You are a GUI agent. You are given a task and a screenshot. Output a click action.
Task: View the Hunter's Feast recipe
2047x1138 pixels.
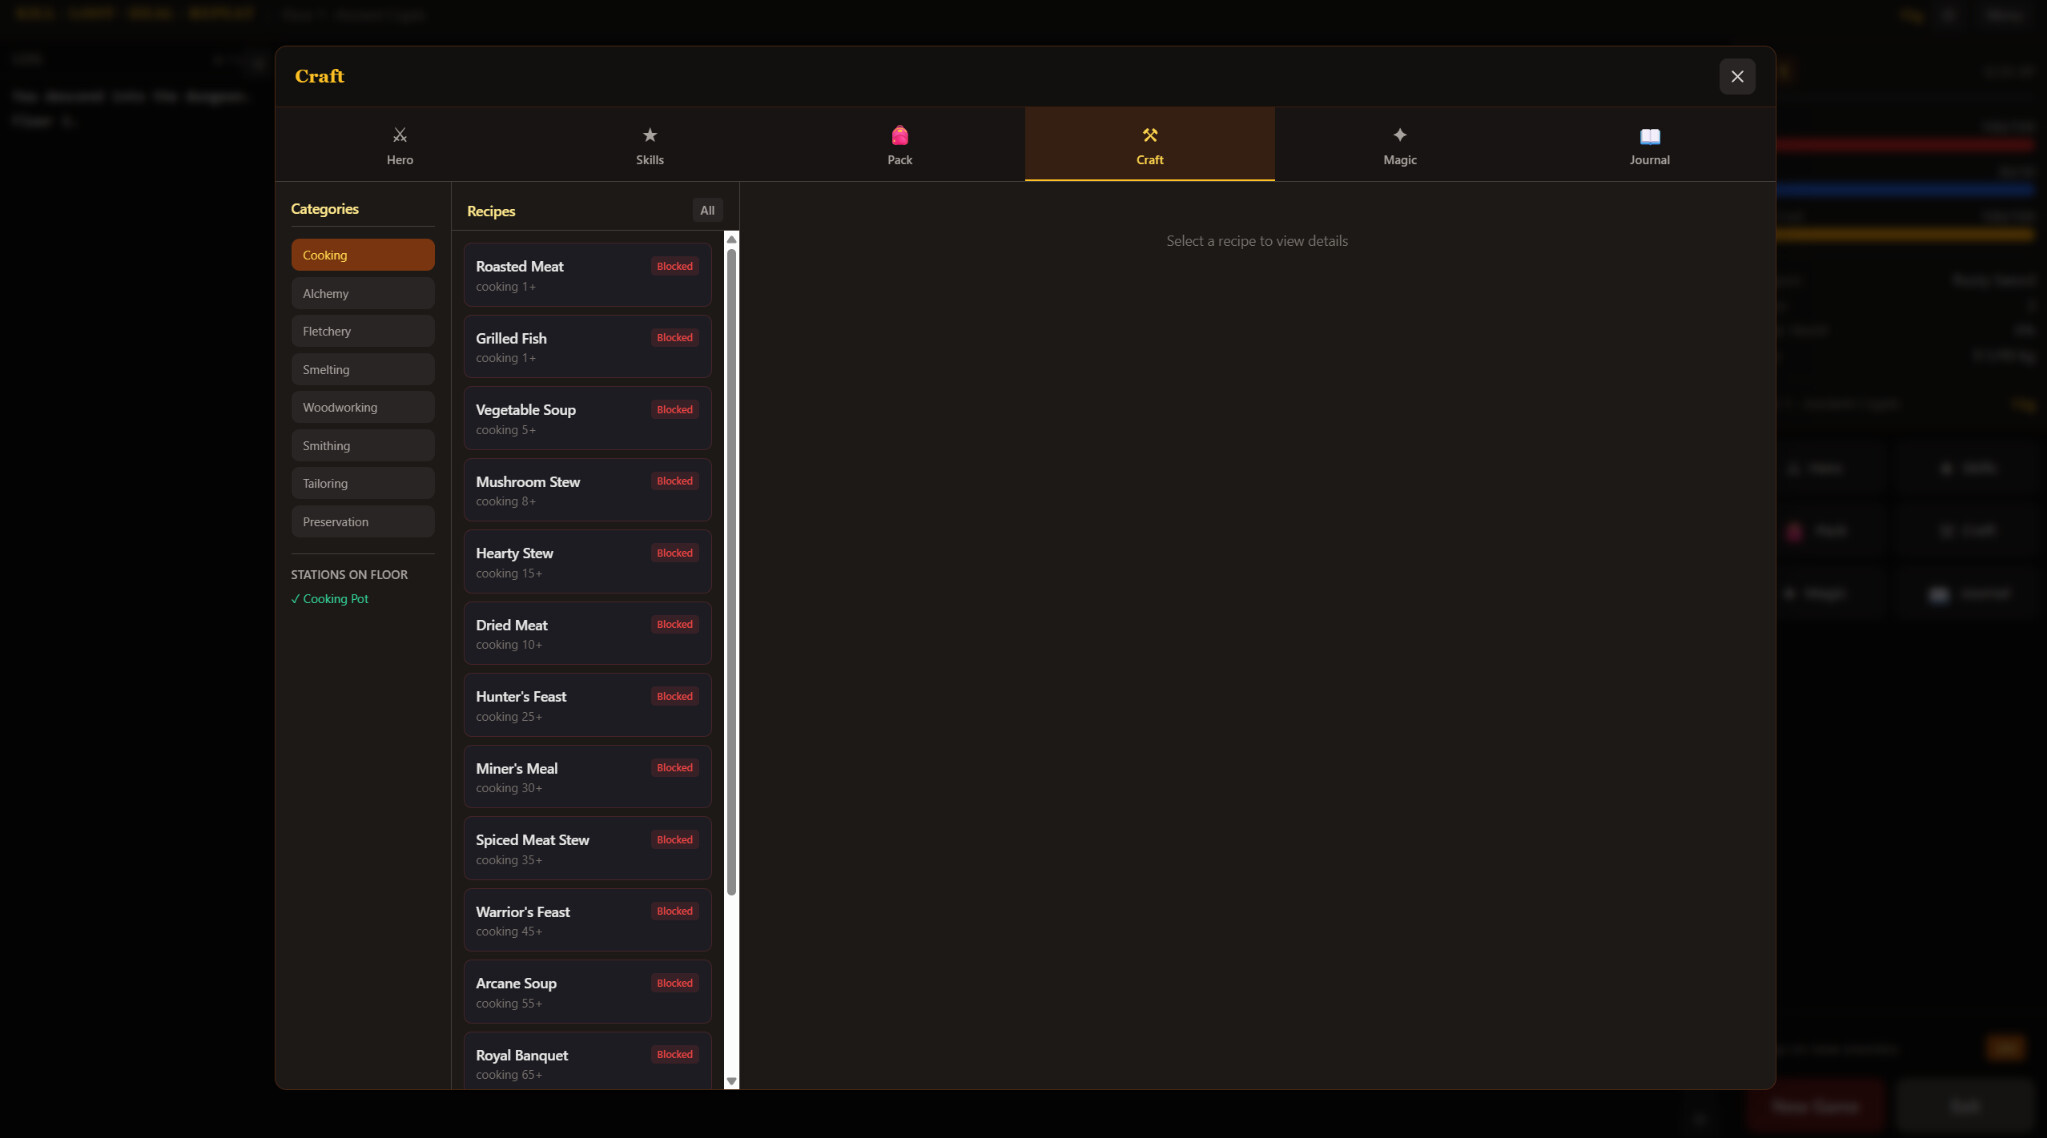tap(587, 705)
